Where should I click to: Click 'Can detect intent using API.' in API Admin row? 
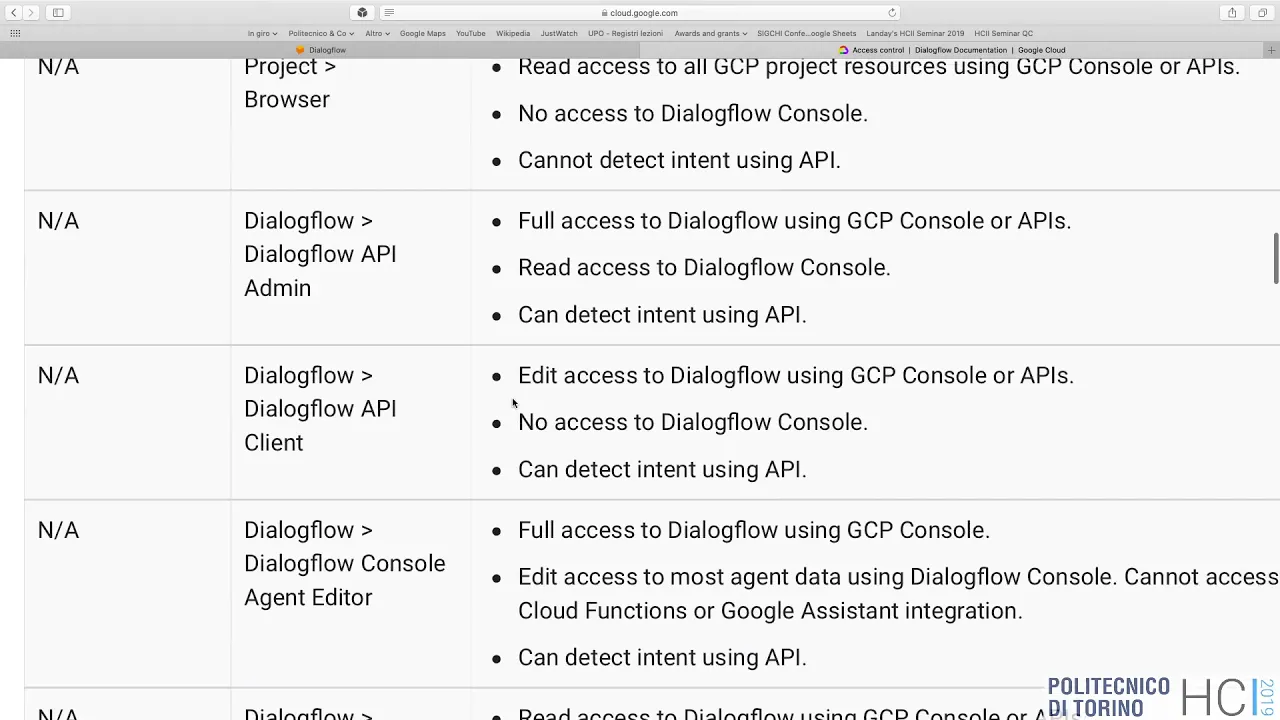[662, 315]
